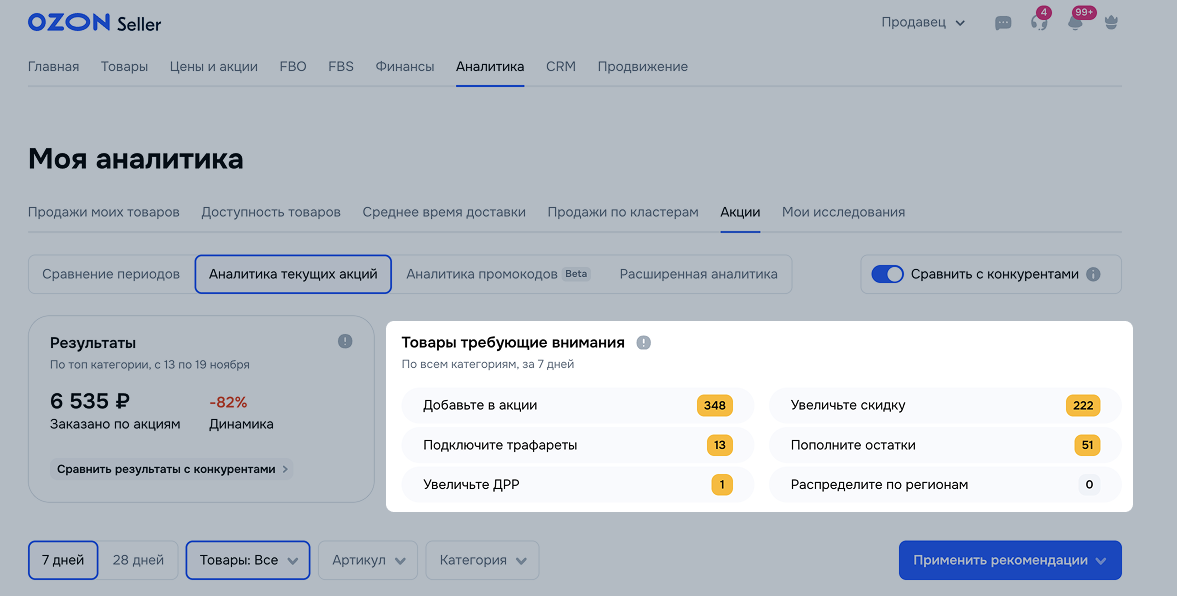Open the Артикул filter dropdown
1177x596 pixels.
(367, 560)
